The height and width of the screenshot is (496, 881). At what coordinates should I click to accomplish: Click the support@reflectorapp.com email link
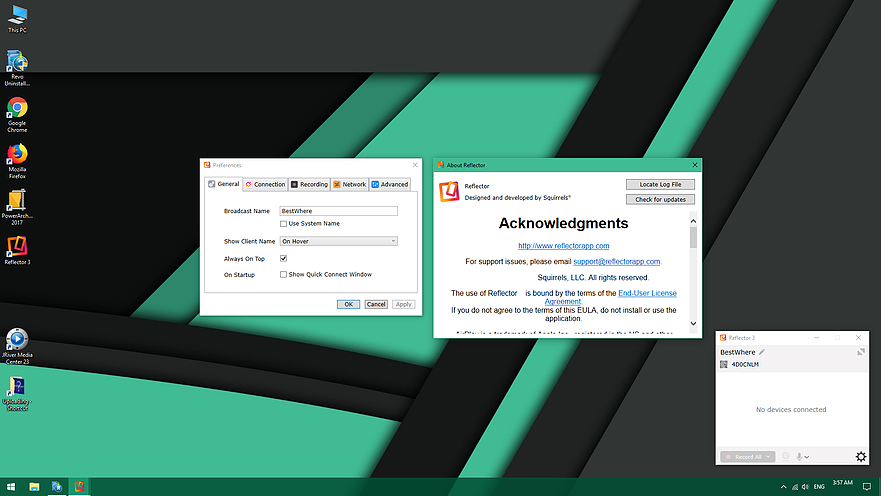point(616,262)
